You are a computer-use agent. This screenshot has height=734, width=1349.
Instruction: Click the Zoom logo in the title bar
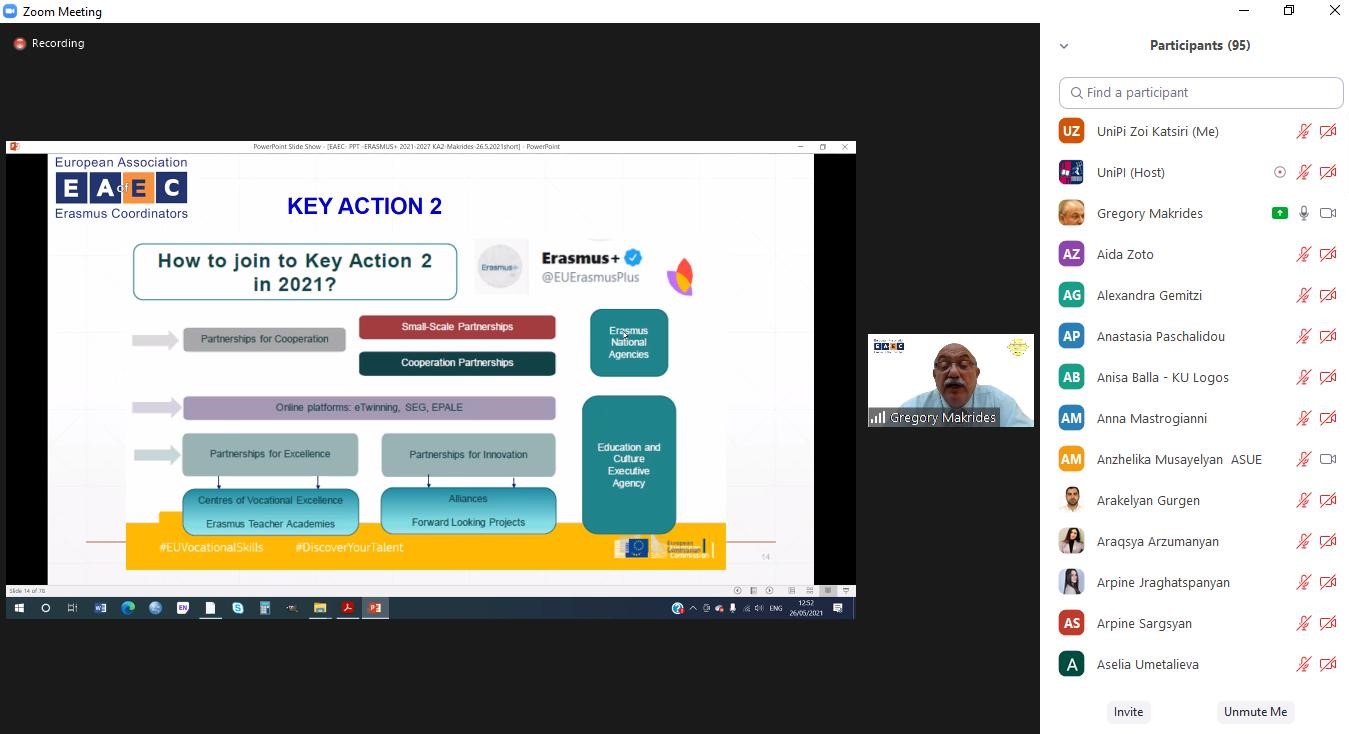click(11, 11)
